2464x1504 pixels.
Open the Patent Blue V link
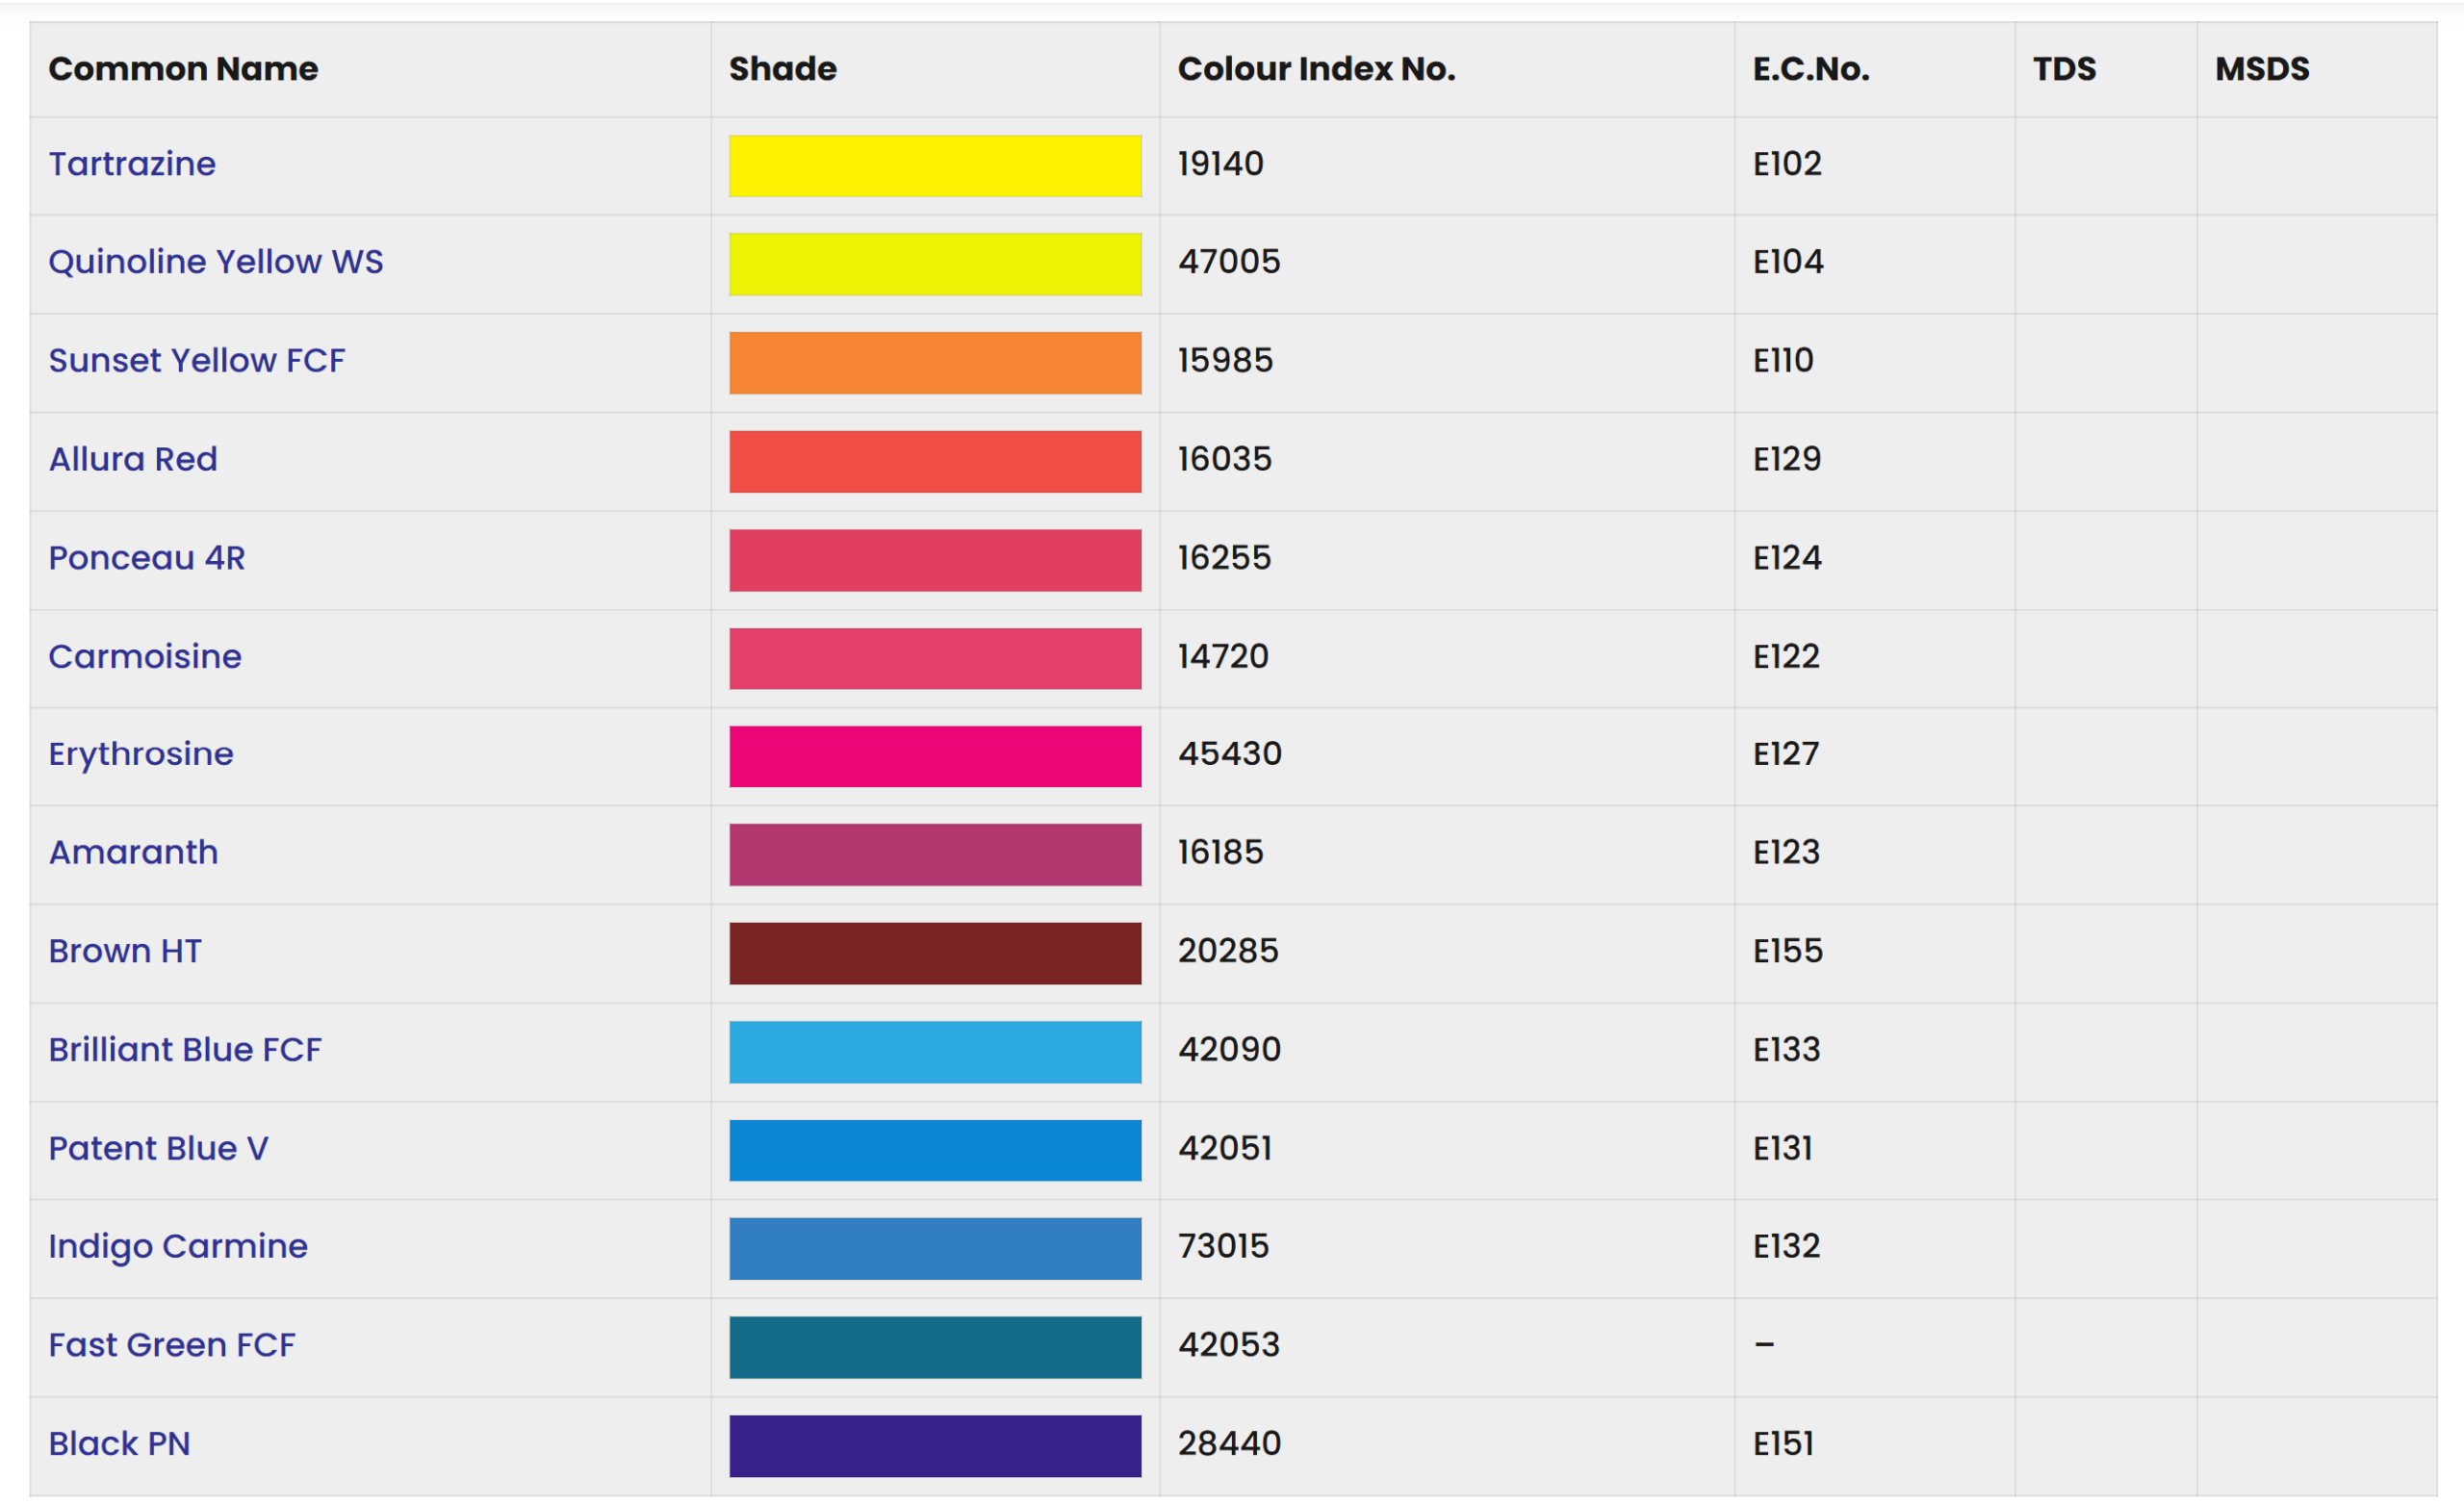pyautogui.click(x=158, y=1149)
